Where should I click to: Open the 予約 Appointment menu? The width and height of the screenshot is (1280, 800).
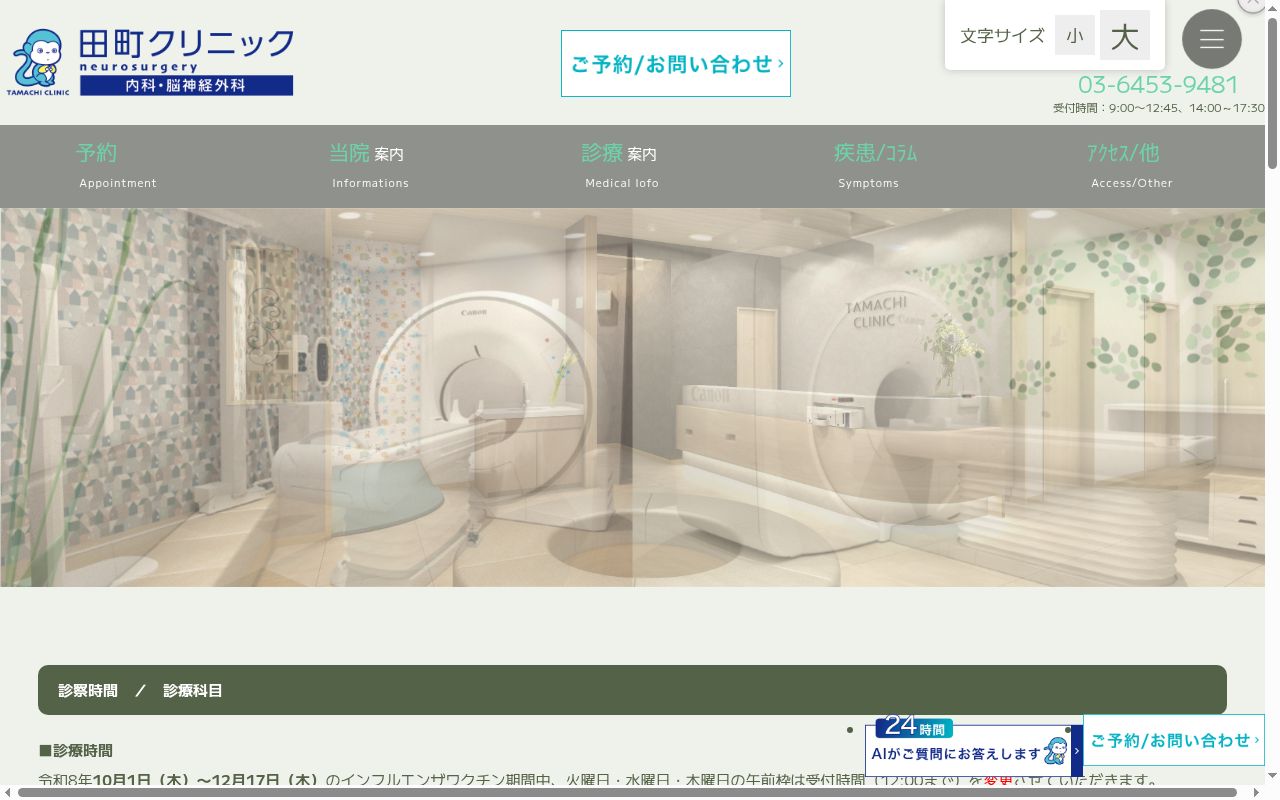pos(117,166)
